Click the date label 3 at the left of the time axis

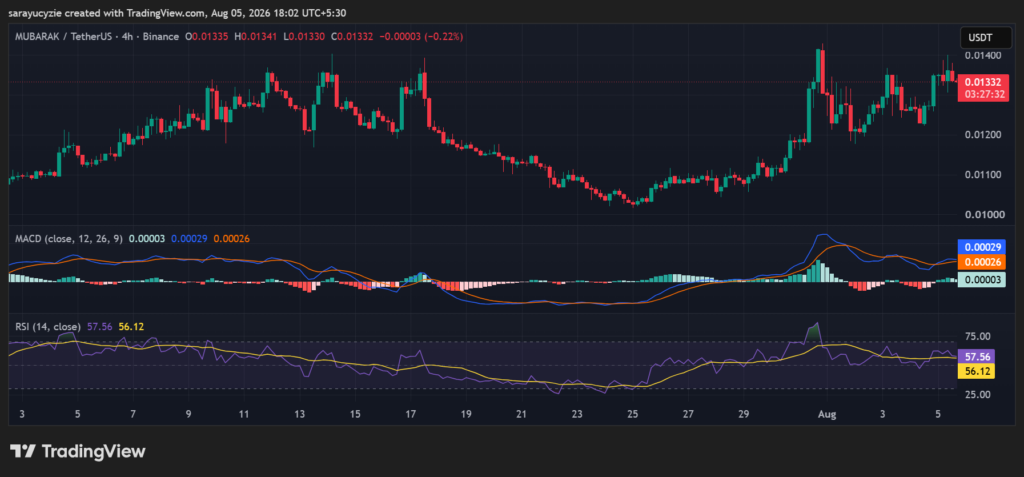tap(22, 414)
